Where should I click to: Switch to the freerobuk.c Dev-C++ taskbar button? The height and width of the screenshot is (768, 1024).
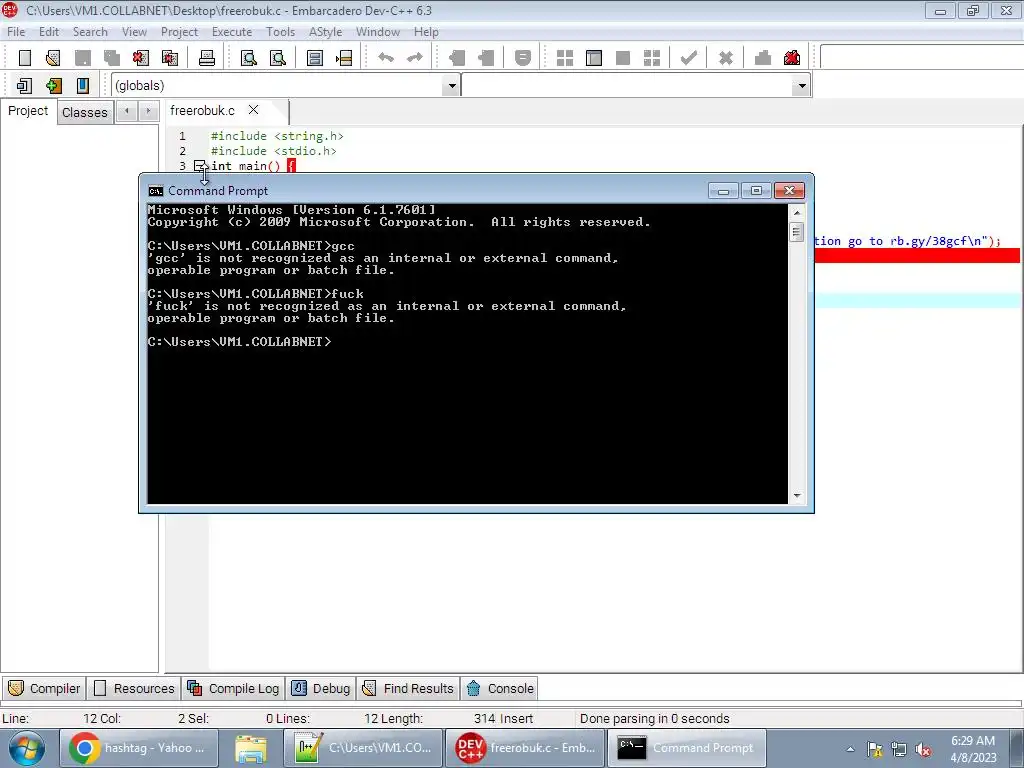click(x=524, y=748)
